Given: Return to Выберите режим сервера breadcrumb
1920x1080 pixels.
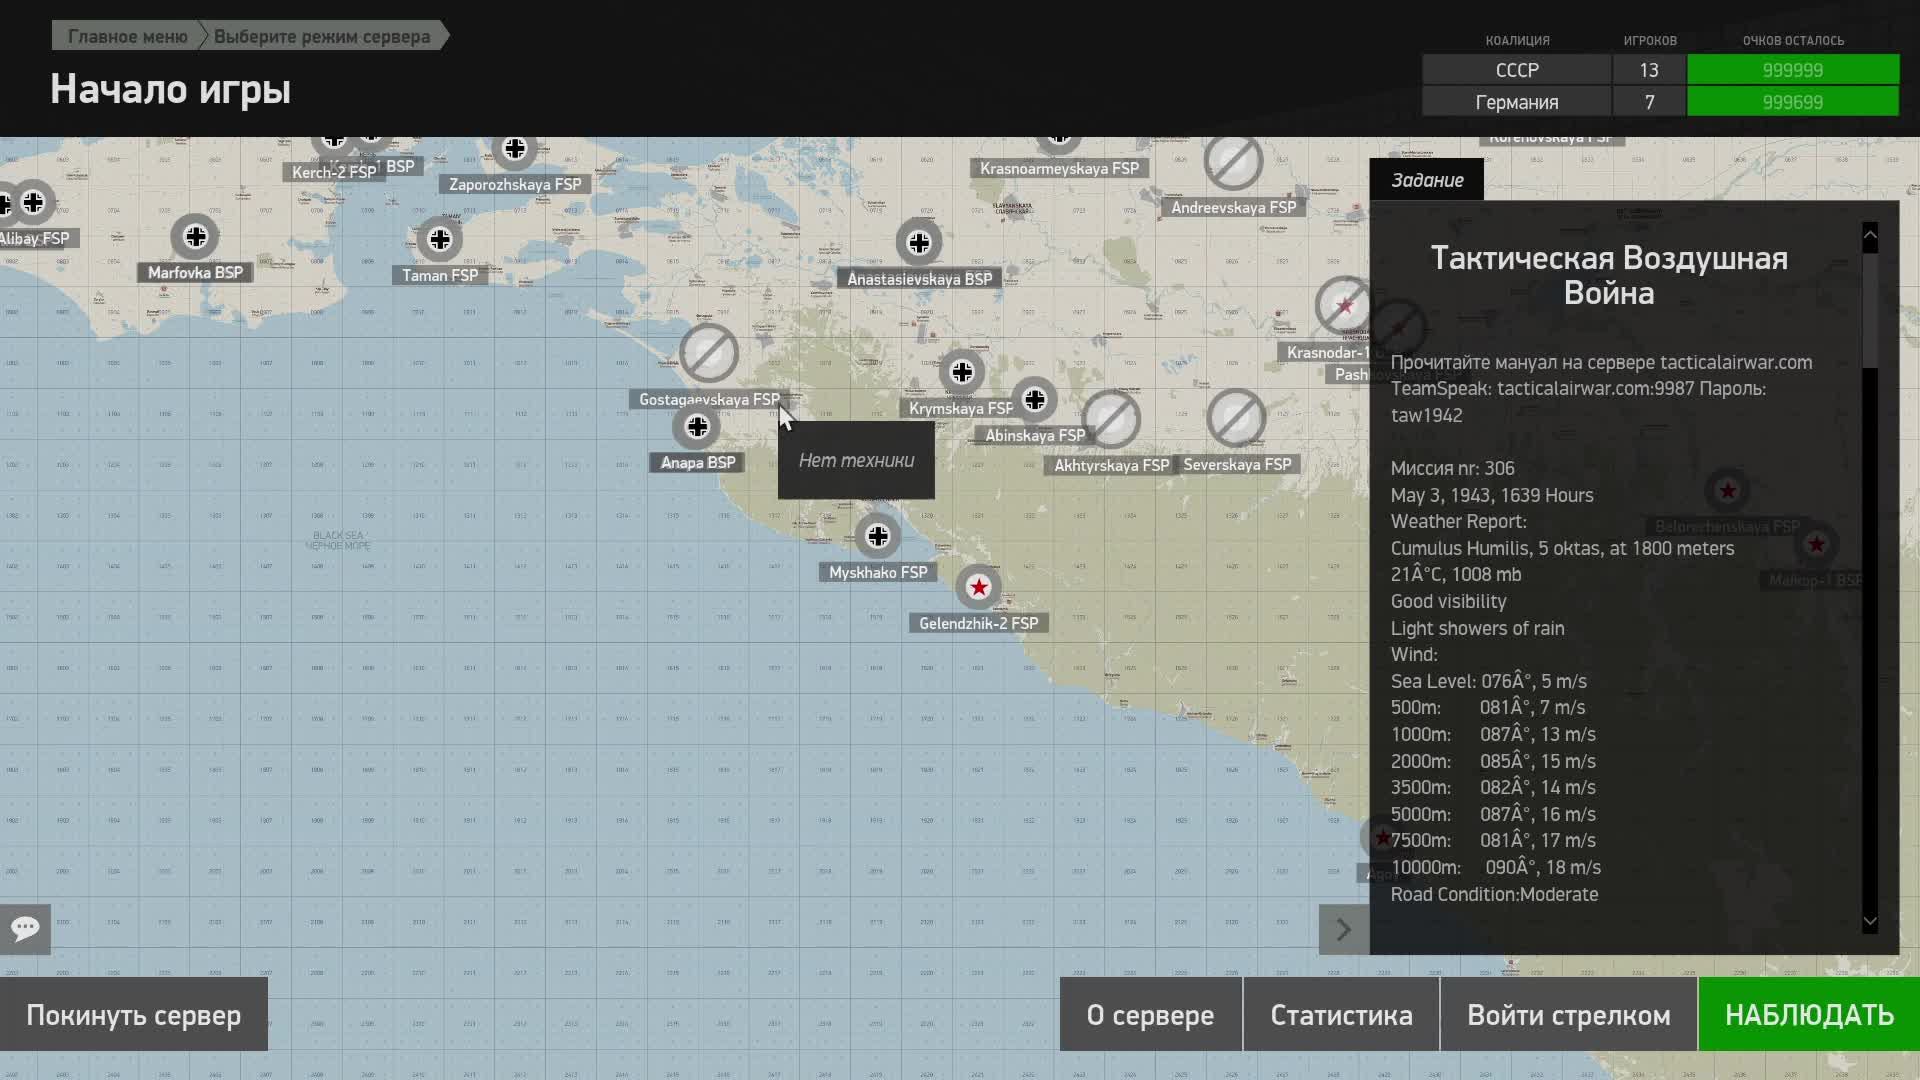Looking at the screenshot, I should [x=322, y=37].
